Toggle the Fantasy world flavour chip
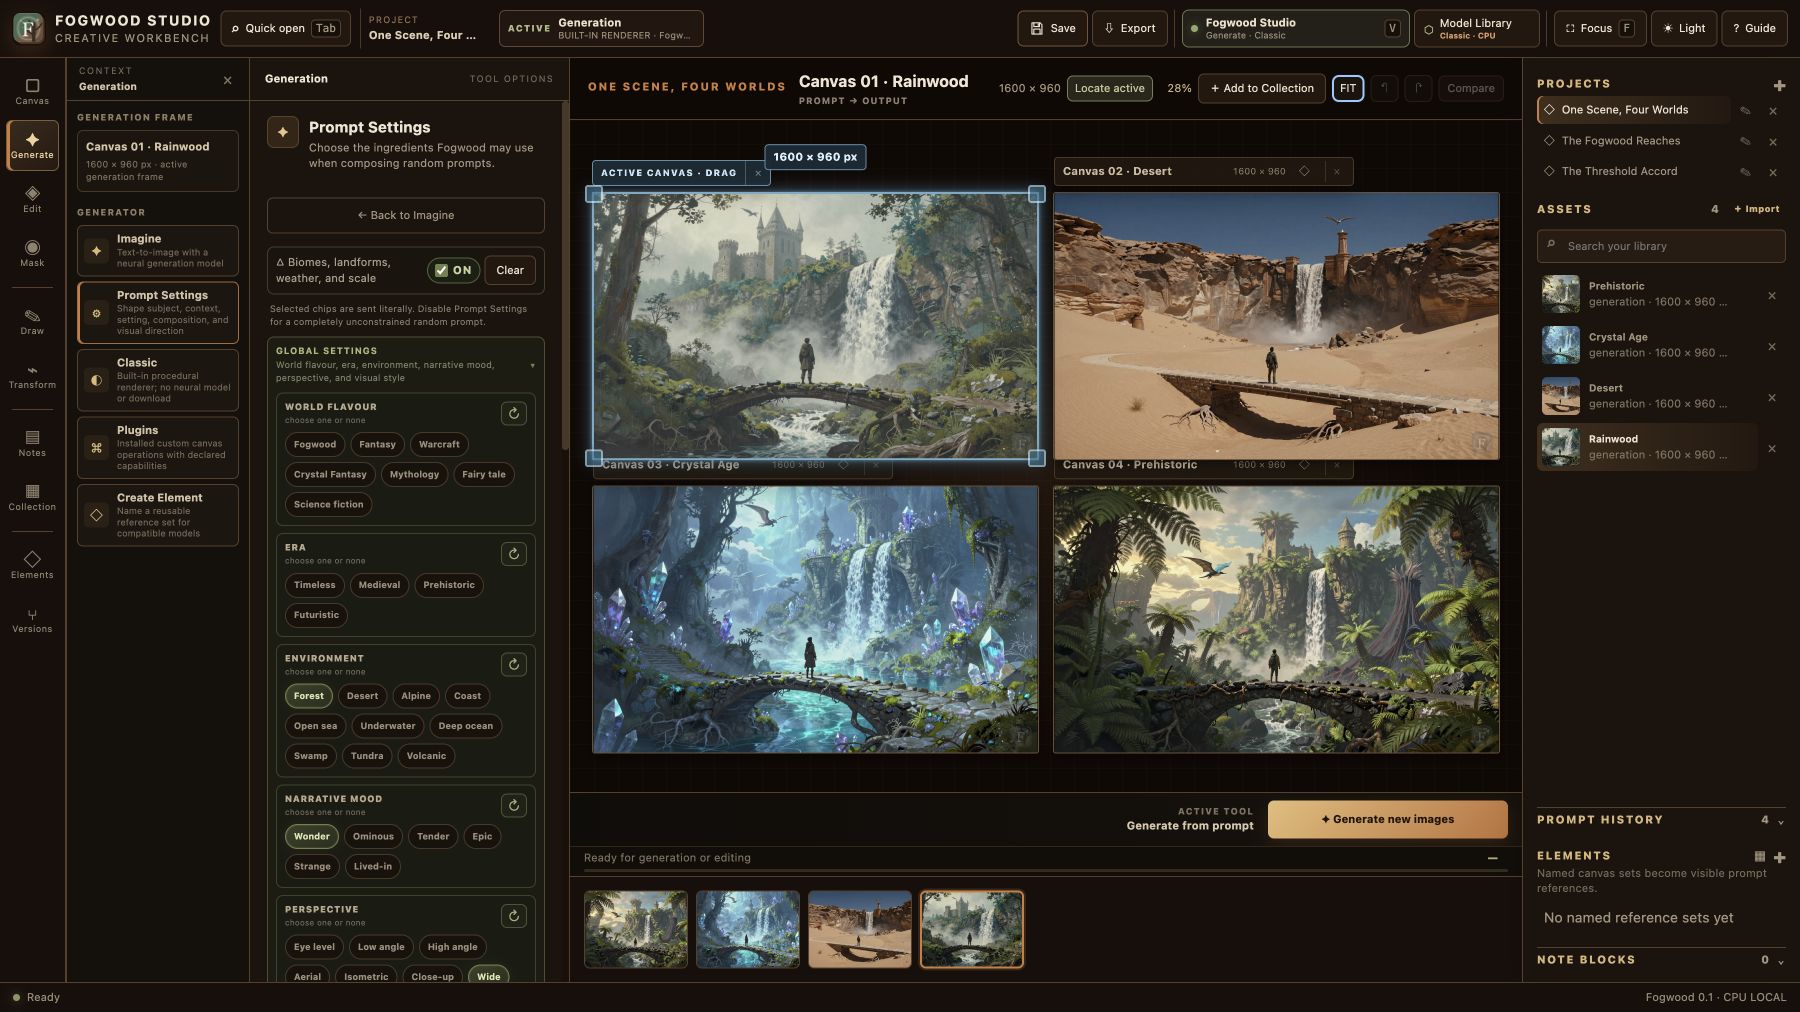Image resolution: width=1800 pixels, height=1012 pixels. click(377, 444)
